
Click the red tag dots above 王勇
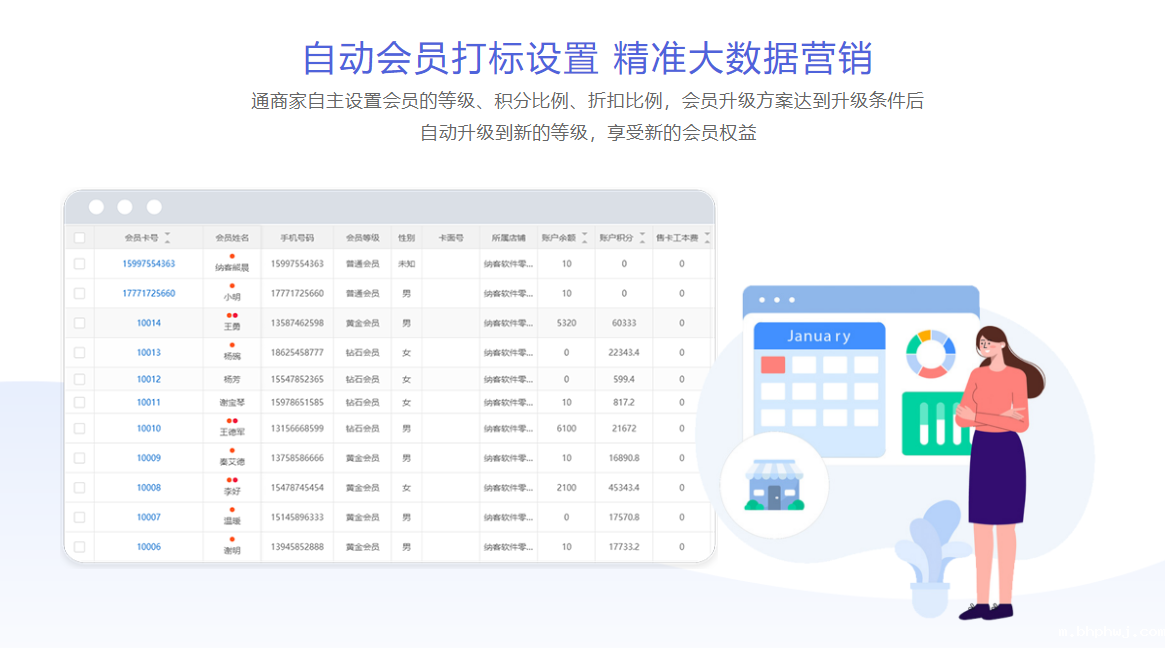232,316
